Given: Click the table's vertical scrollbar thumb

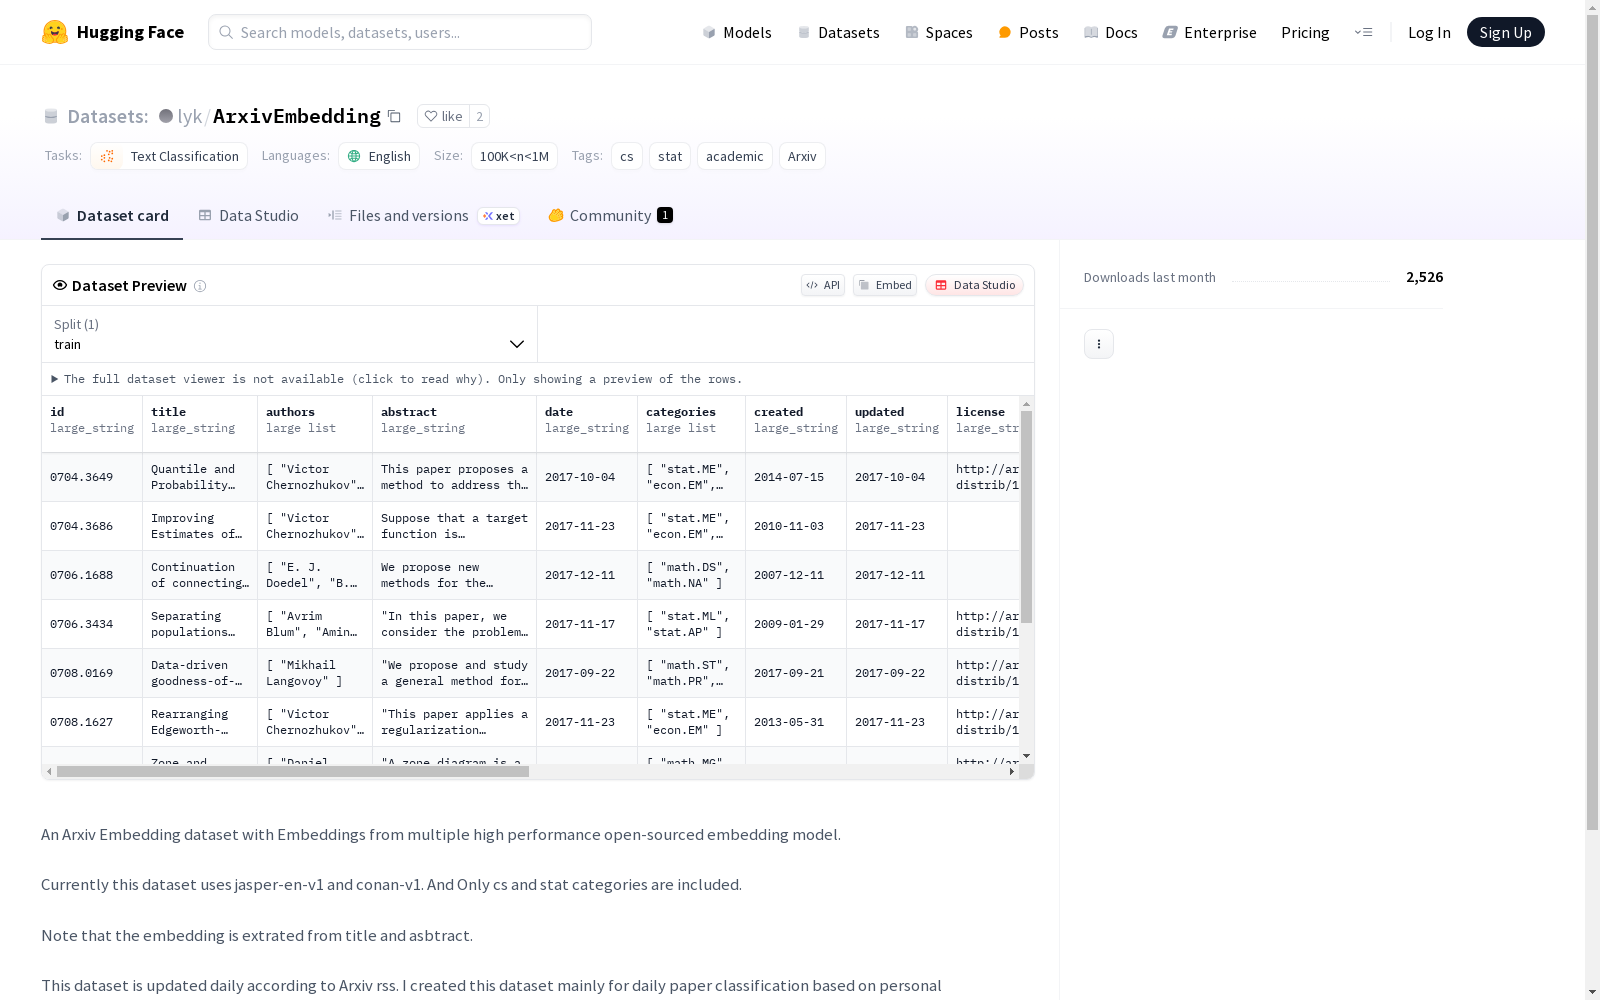Looking at the screenshot, I should point(1026,516).
